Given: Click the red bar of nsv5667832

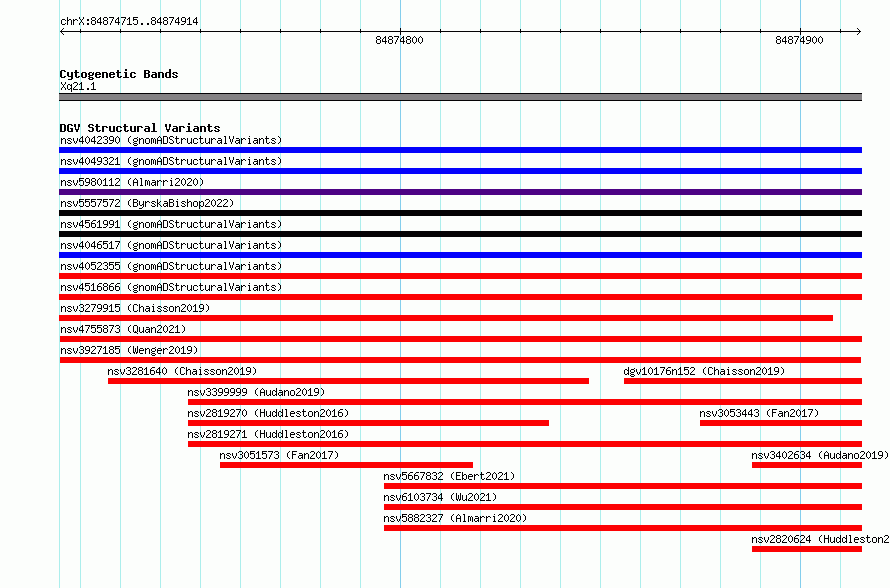Looking at the screenshot, I should coord(623,486).
